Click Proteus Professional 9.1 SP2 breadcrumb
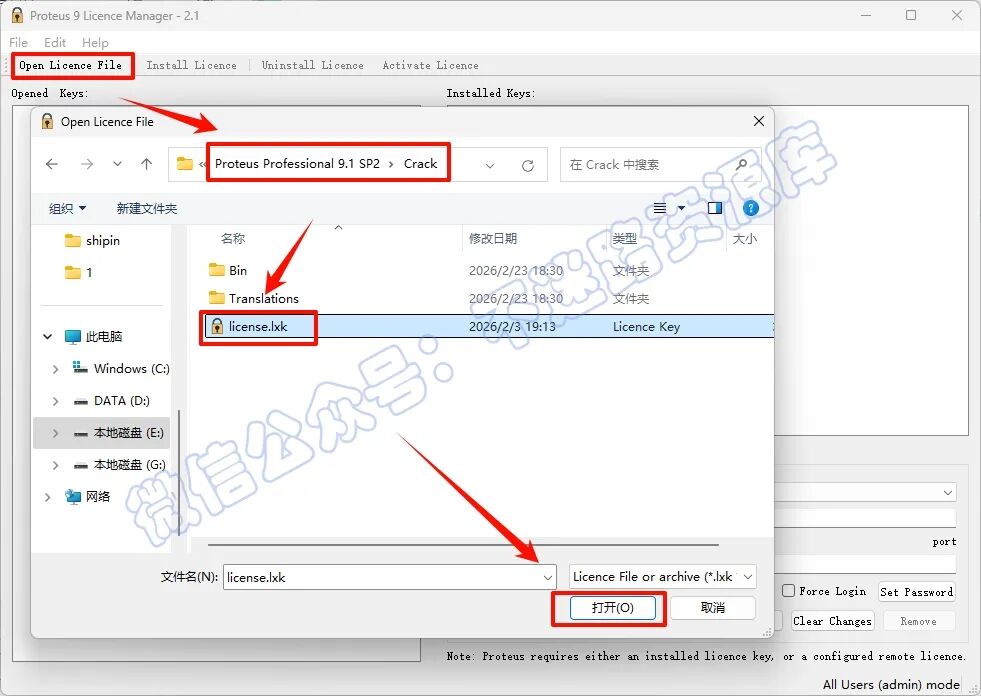 tap(297, 164)
